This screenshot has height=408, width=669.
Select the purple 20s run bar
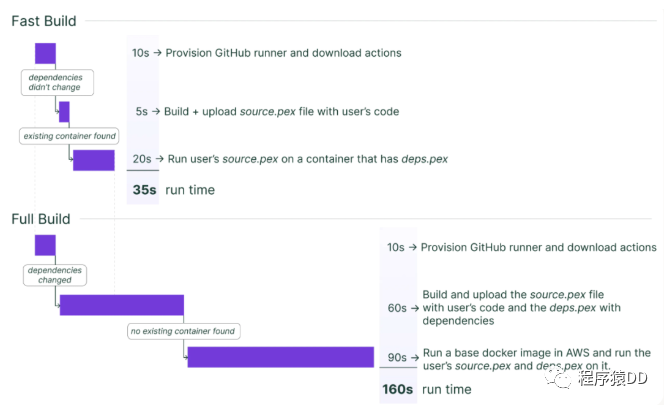pos(94,160)
